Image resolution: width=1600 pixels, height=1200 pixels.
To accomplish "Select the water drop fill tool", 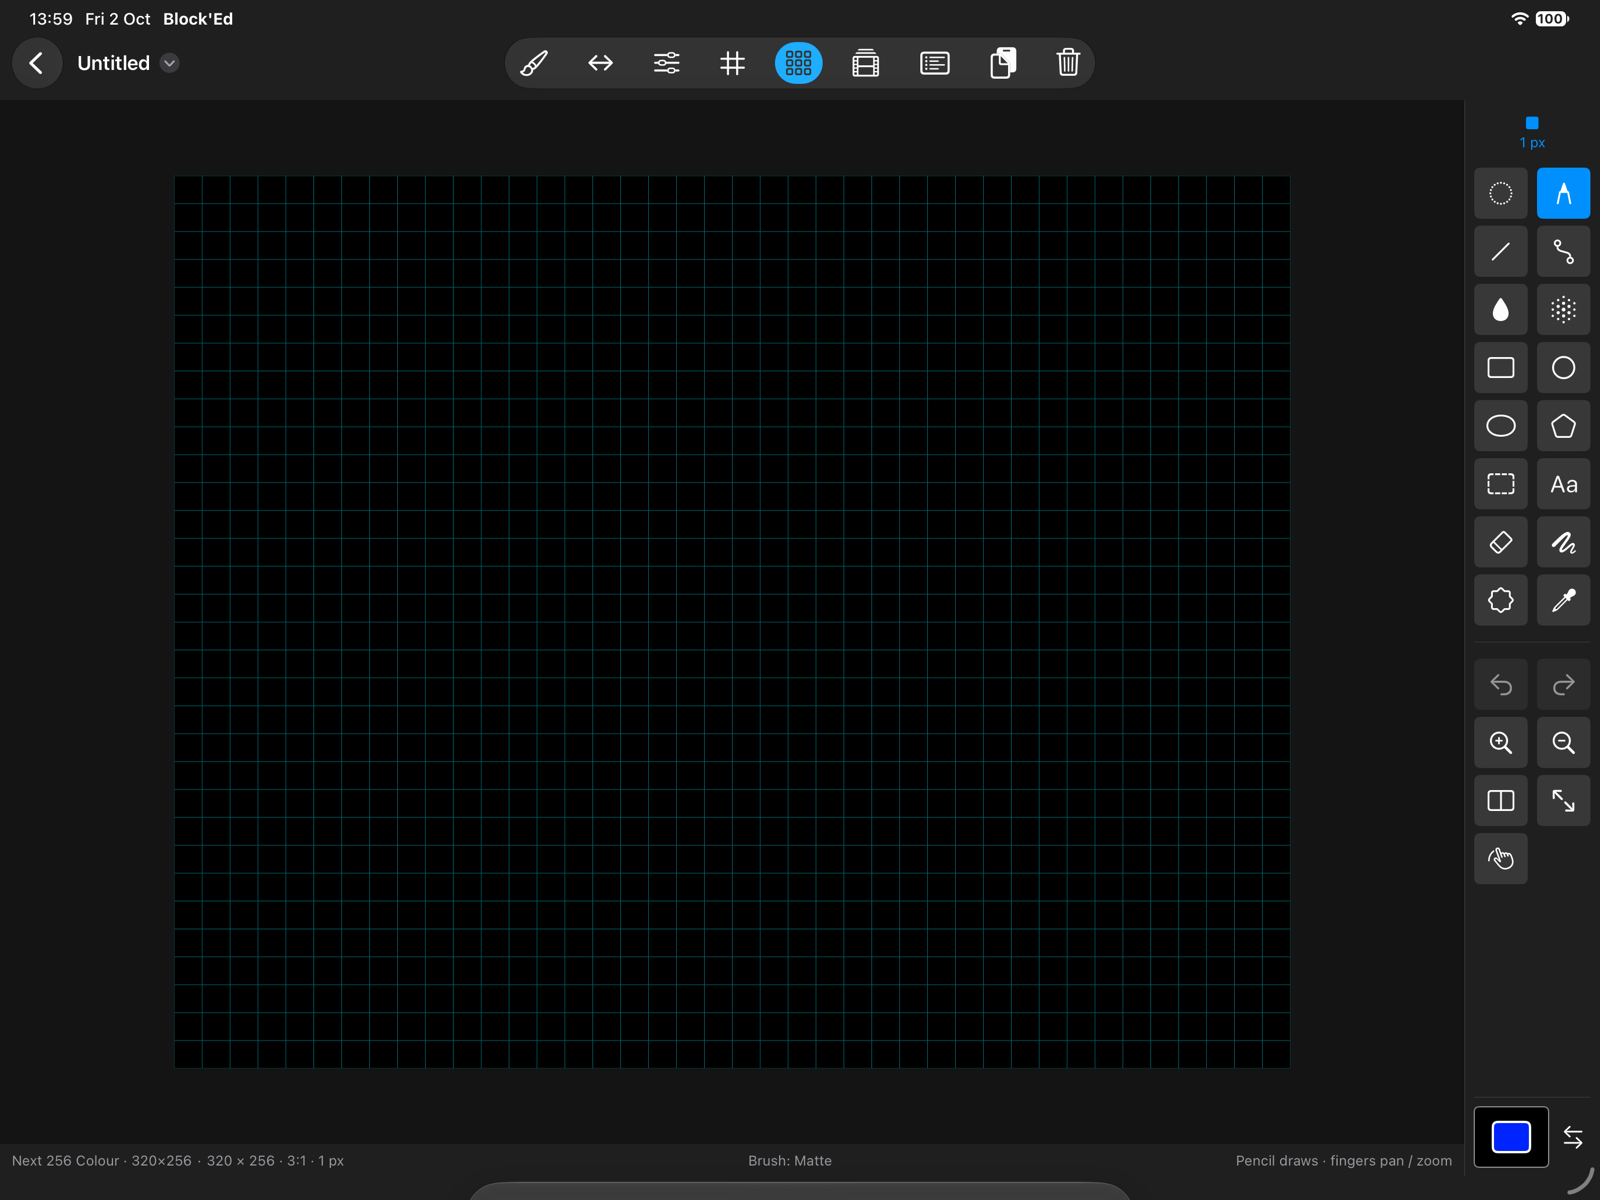I will tap(1501, 310).
